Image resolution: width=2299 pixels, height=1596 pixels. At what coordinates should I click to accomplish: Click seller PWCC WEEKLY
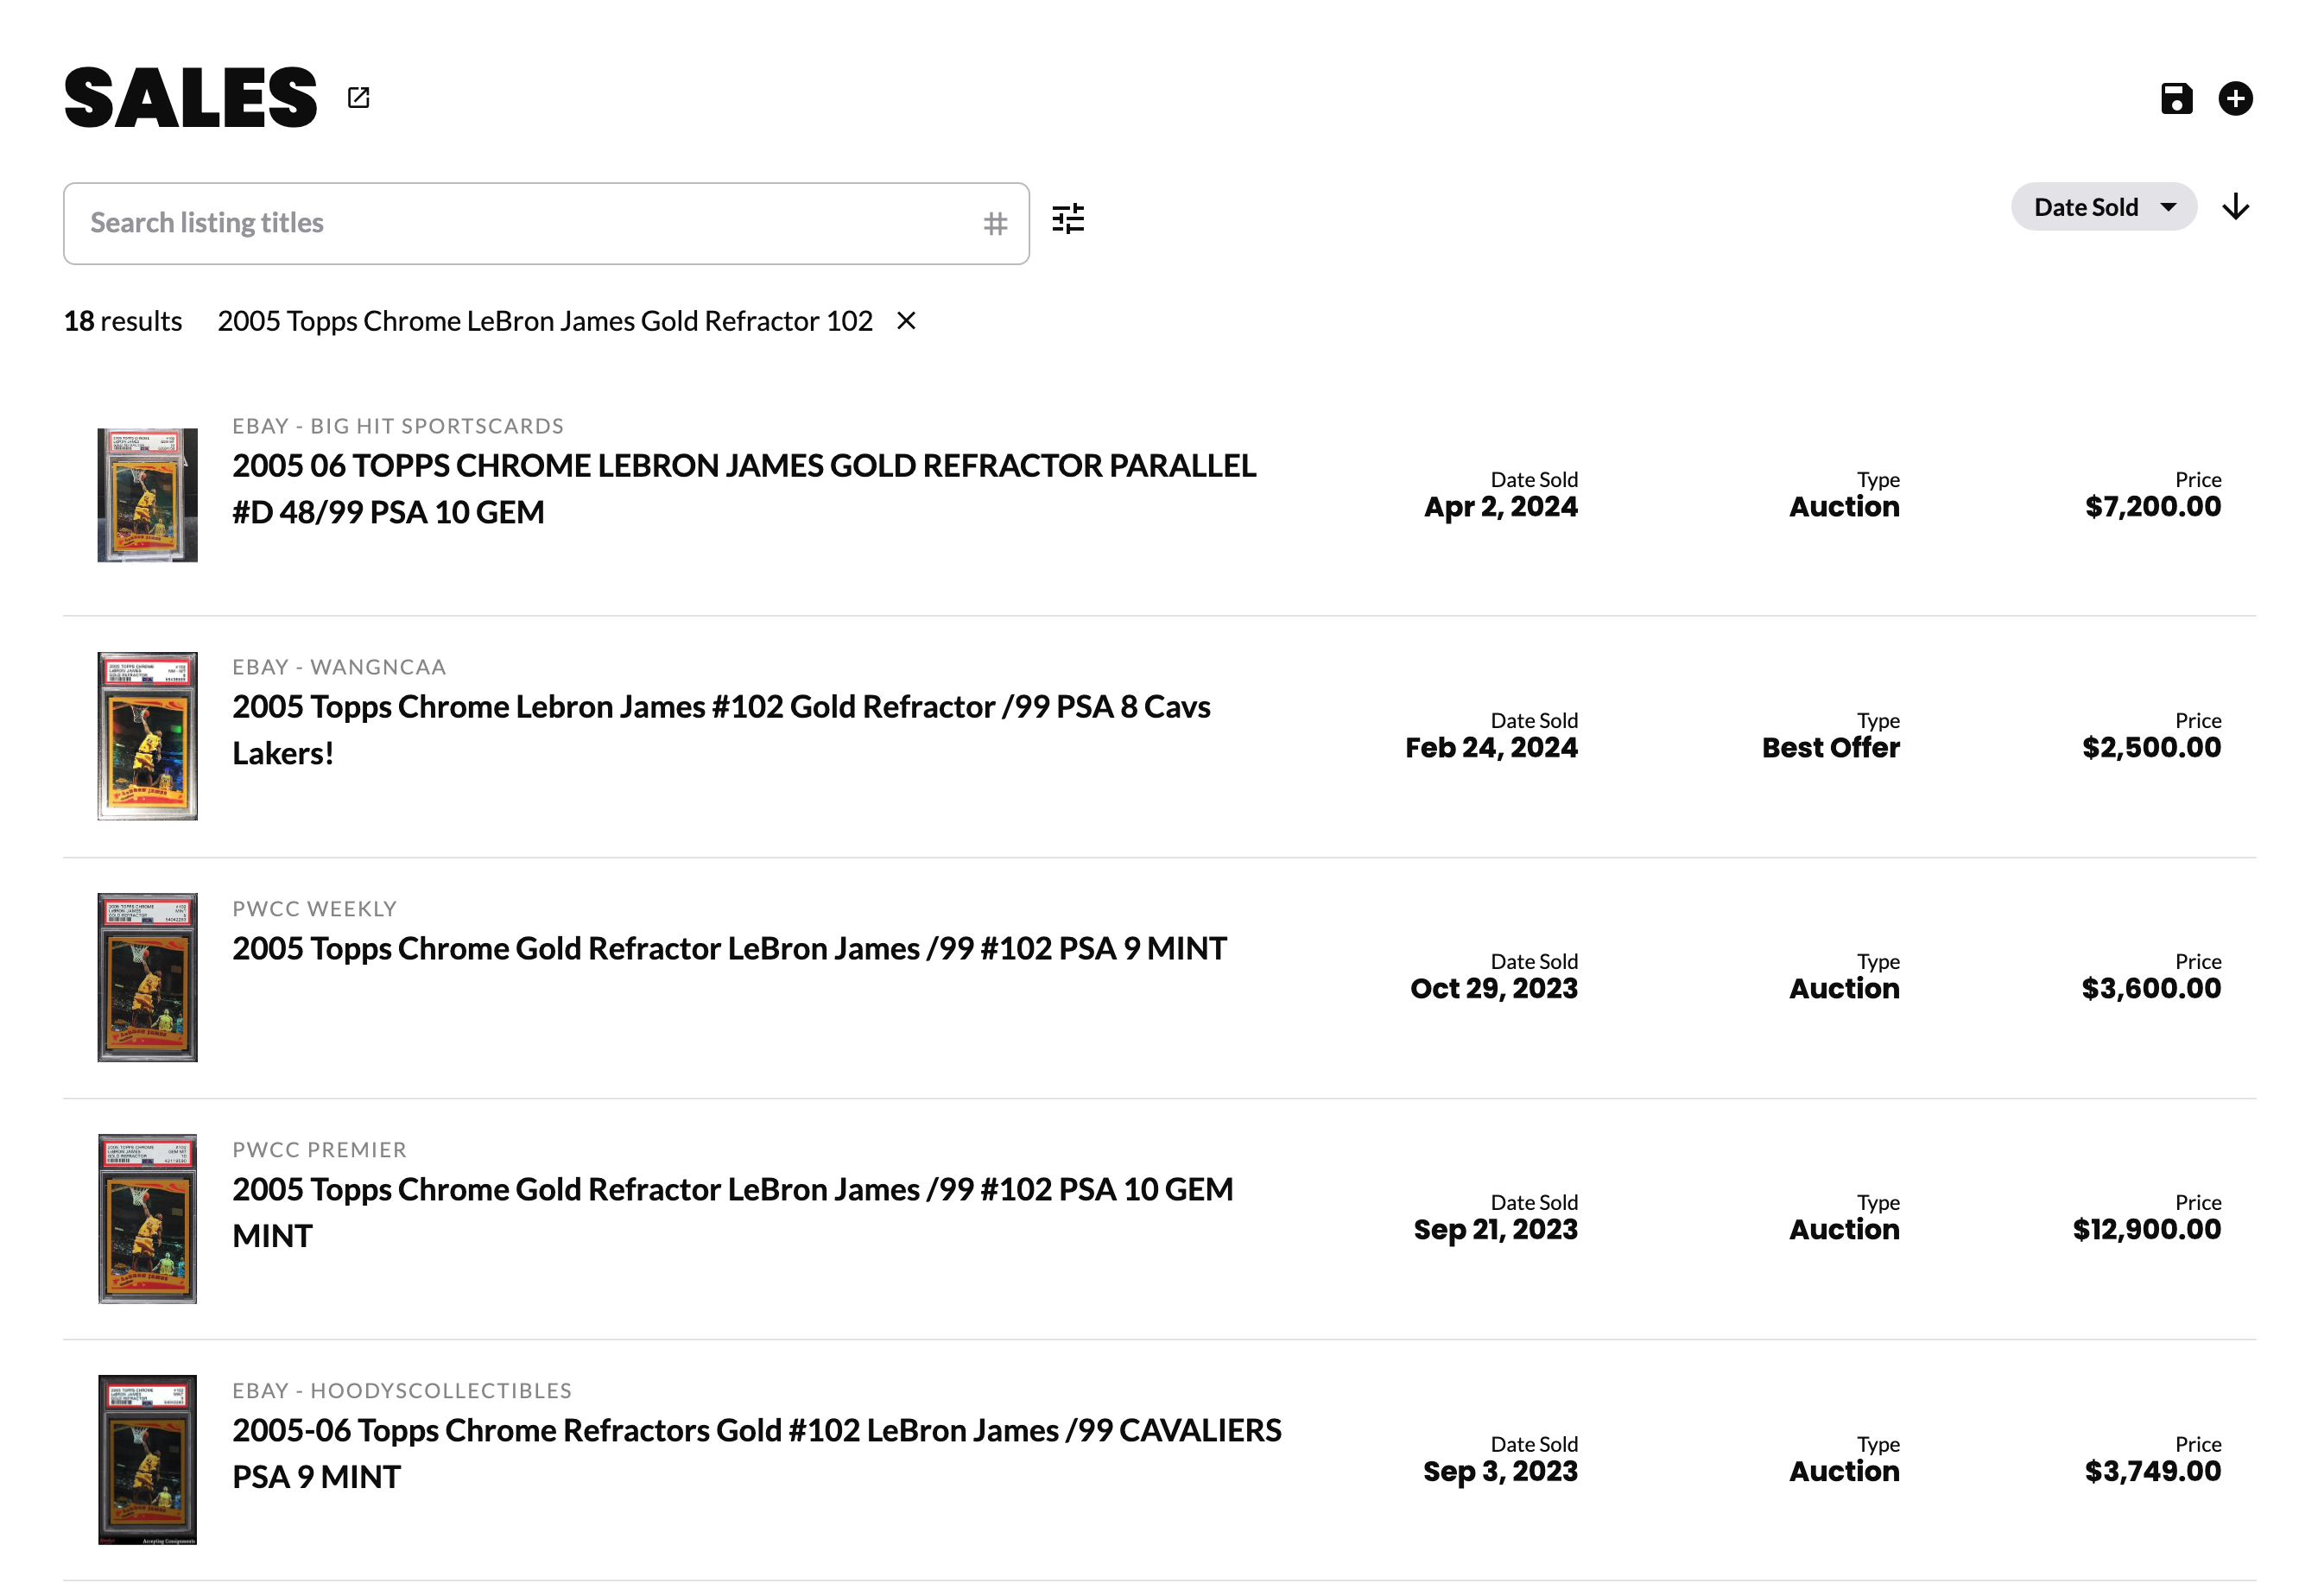[x=315, y=908]
